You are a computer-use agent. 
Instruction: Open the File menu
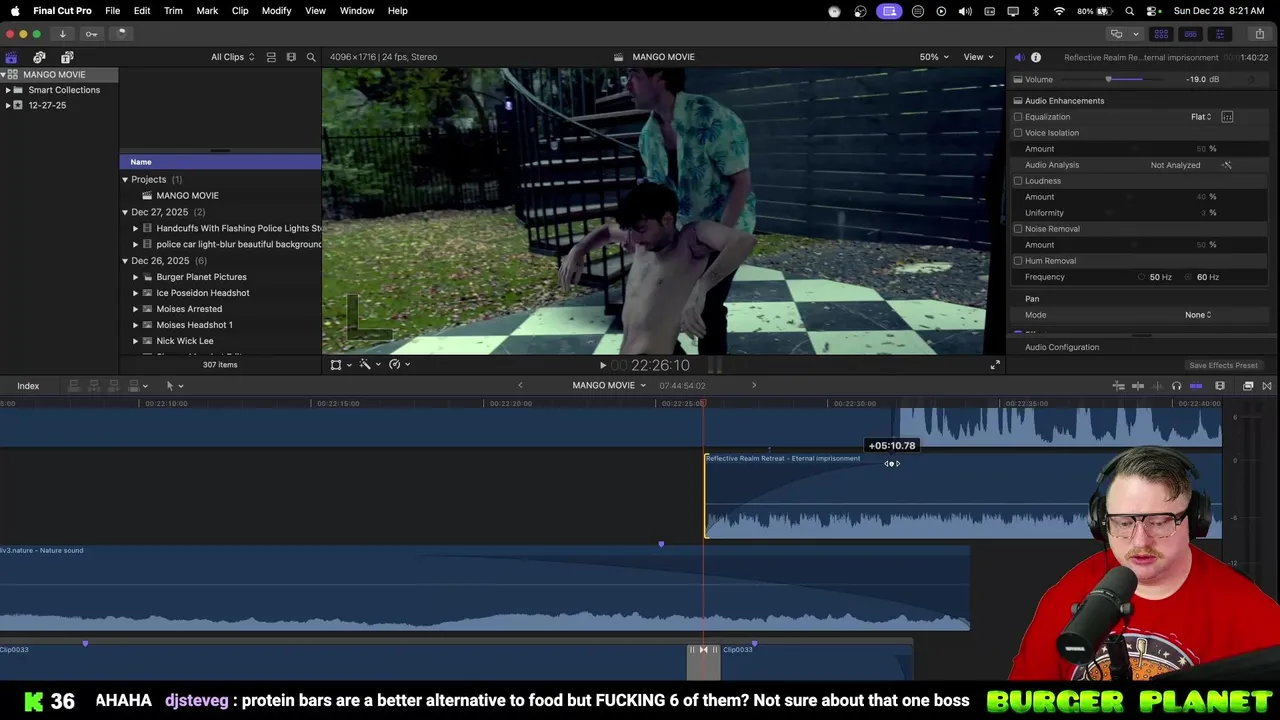(x=113, y=11)
